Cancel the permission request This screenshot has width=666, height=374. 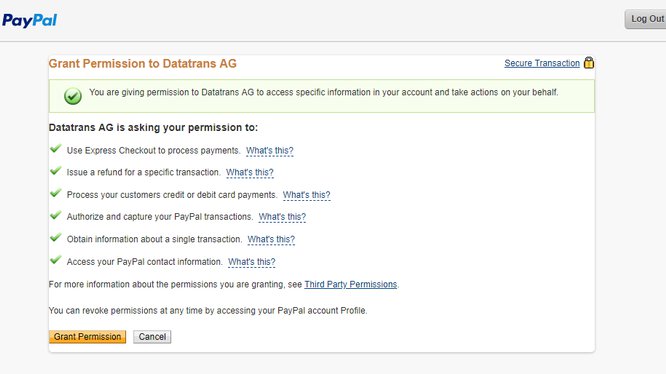(152, 337)
